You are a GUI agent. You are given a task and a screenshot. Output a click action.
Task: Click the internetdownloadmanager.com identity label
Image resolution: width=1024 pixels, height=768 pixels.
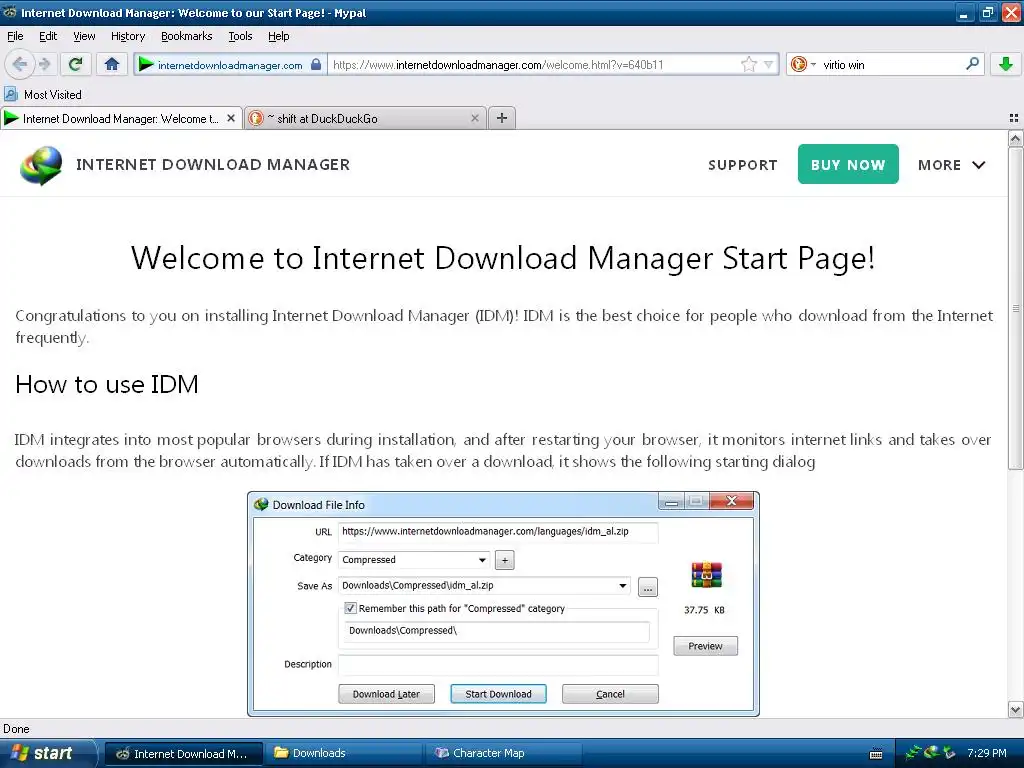[x=230, y=65]
